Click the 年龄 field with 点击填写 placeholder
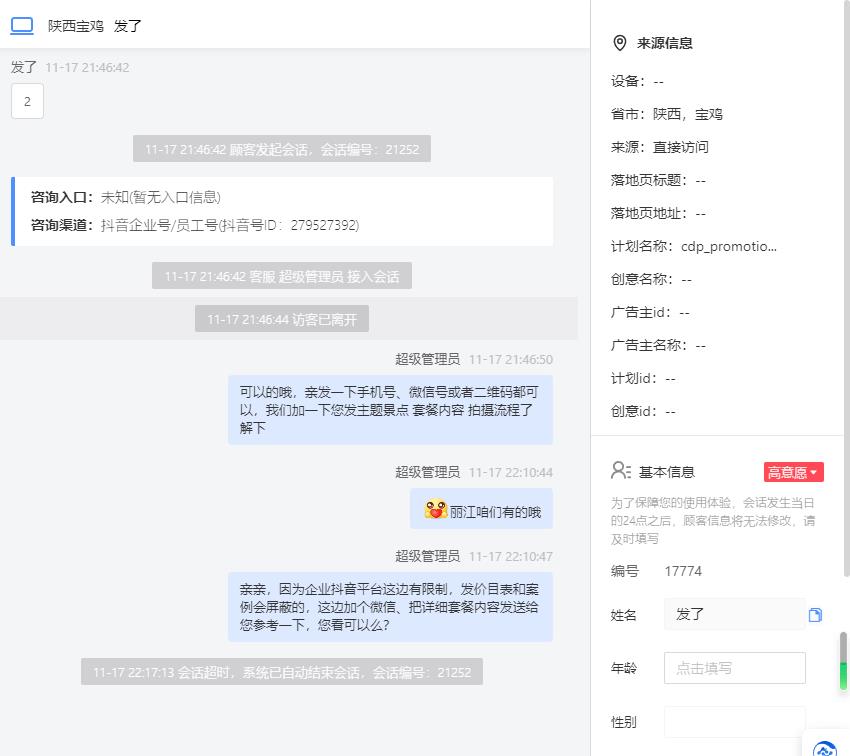Viewport: 850px width, 756px height. [735, 668]
